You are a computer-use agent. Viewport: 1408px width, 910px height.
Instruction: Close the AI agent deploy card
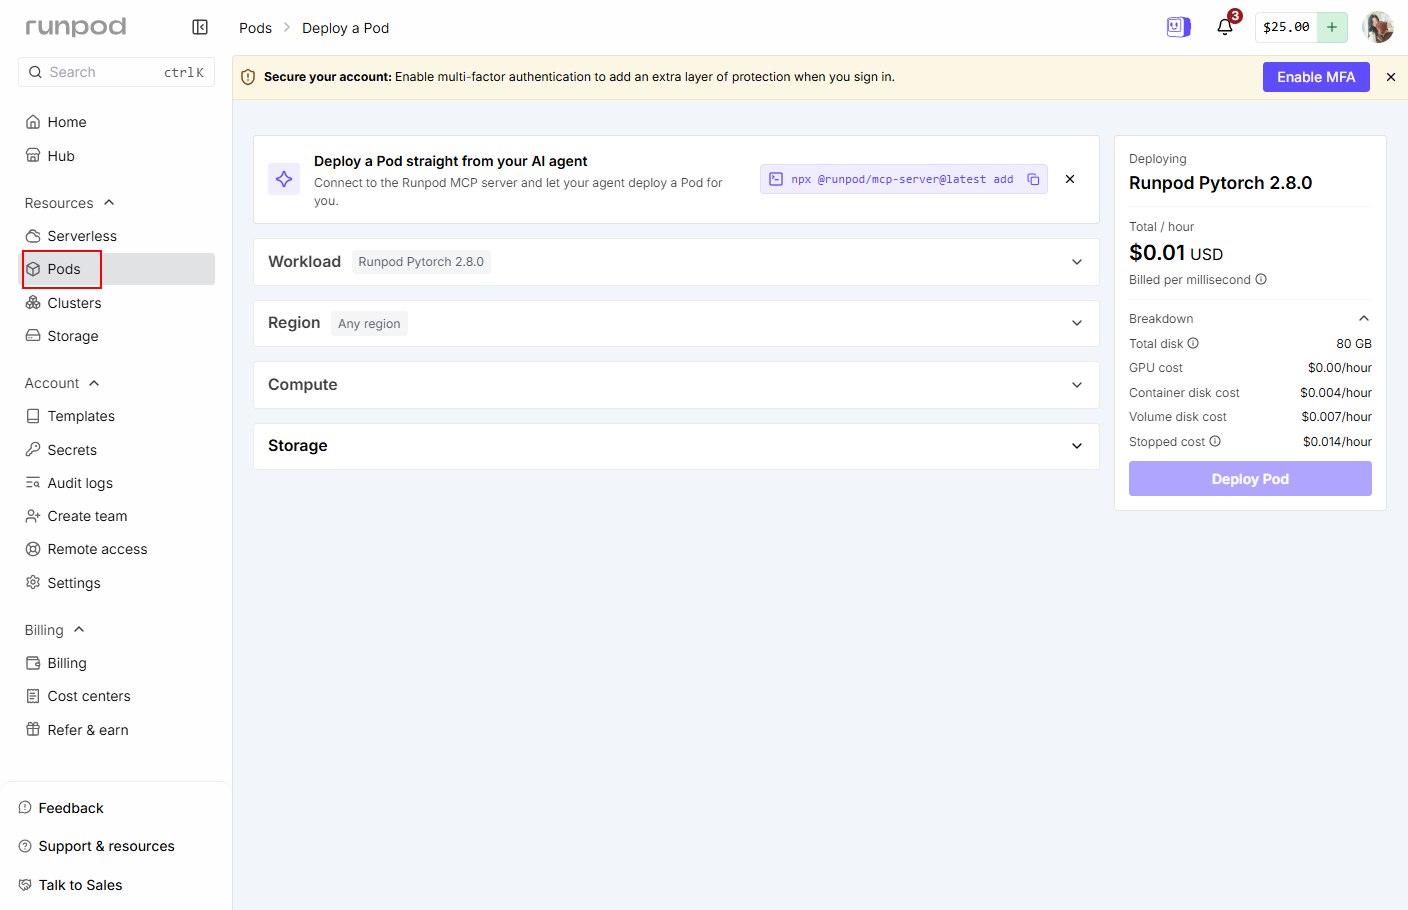coord(1070,179)
